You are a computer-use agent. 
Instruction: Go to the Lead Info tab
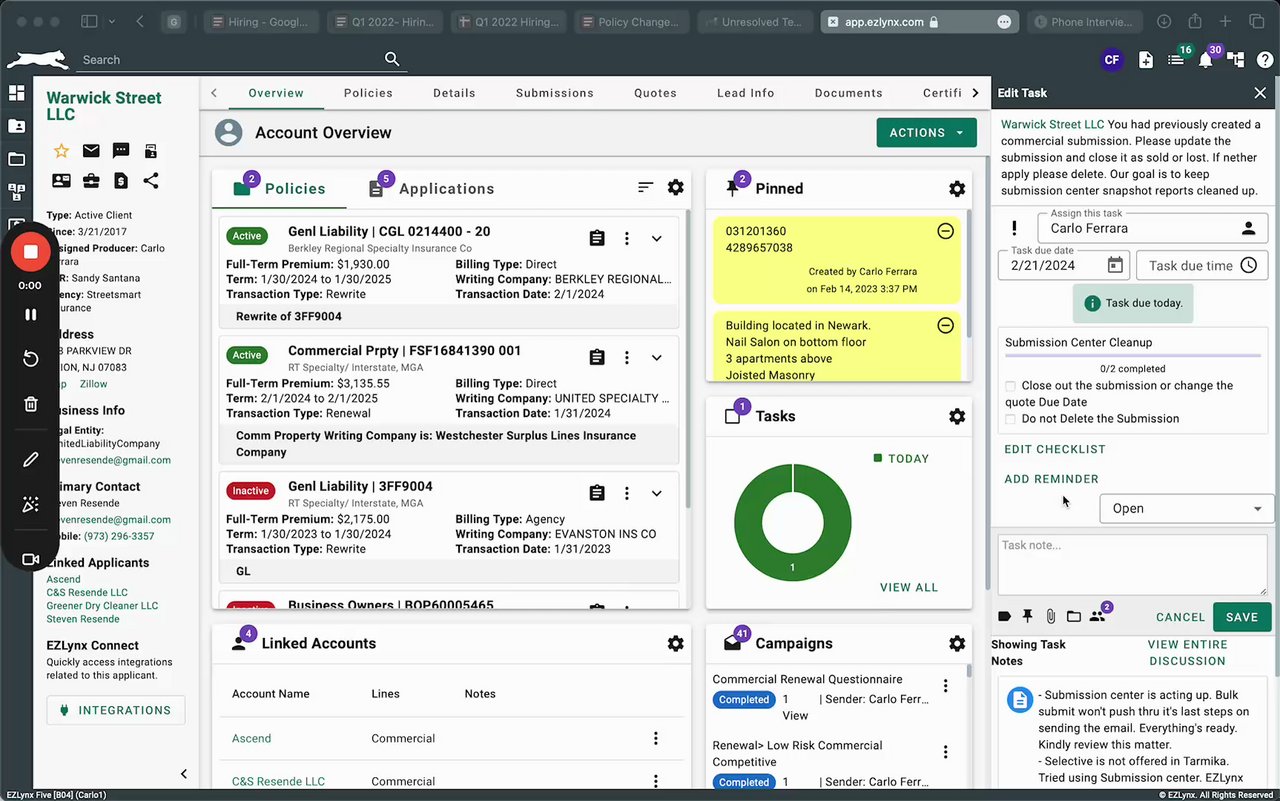coord(746,93)
